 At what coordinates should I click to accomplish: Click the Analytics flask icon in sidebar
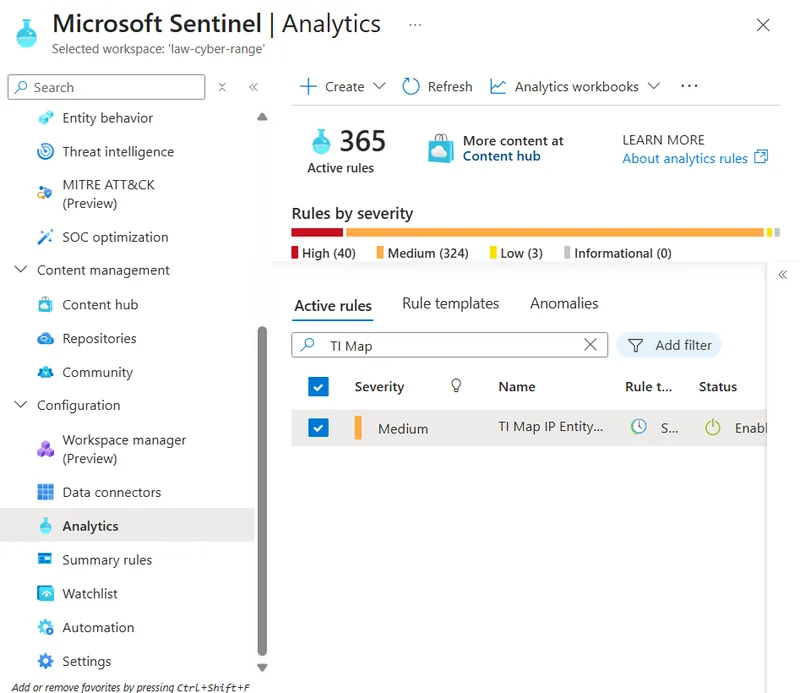click(45, 526)
